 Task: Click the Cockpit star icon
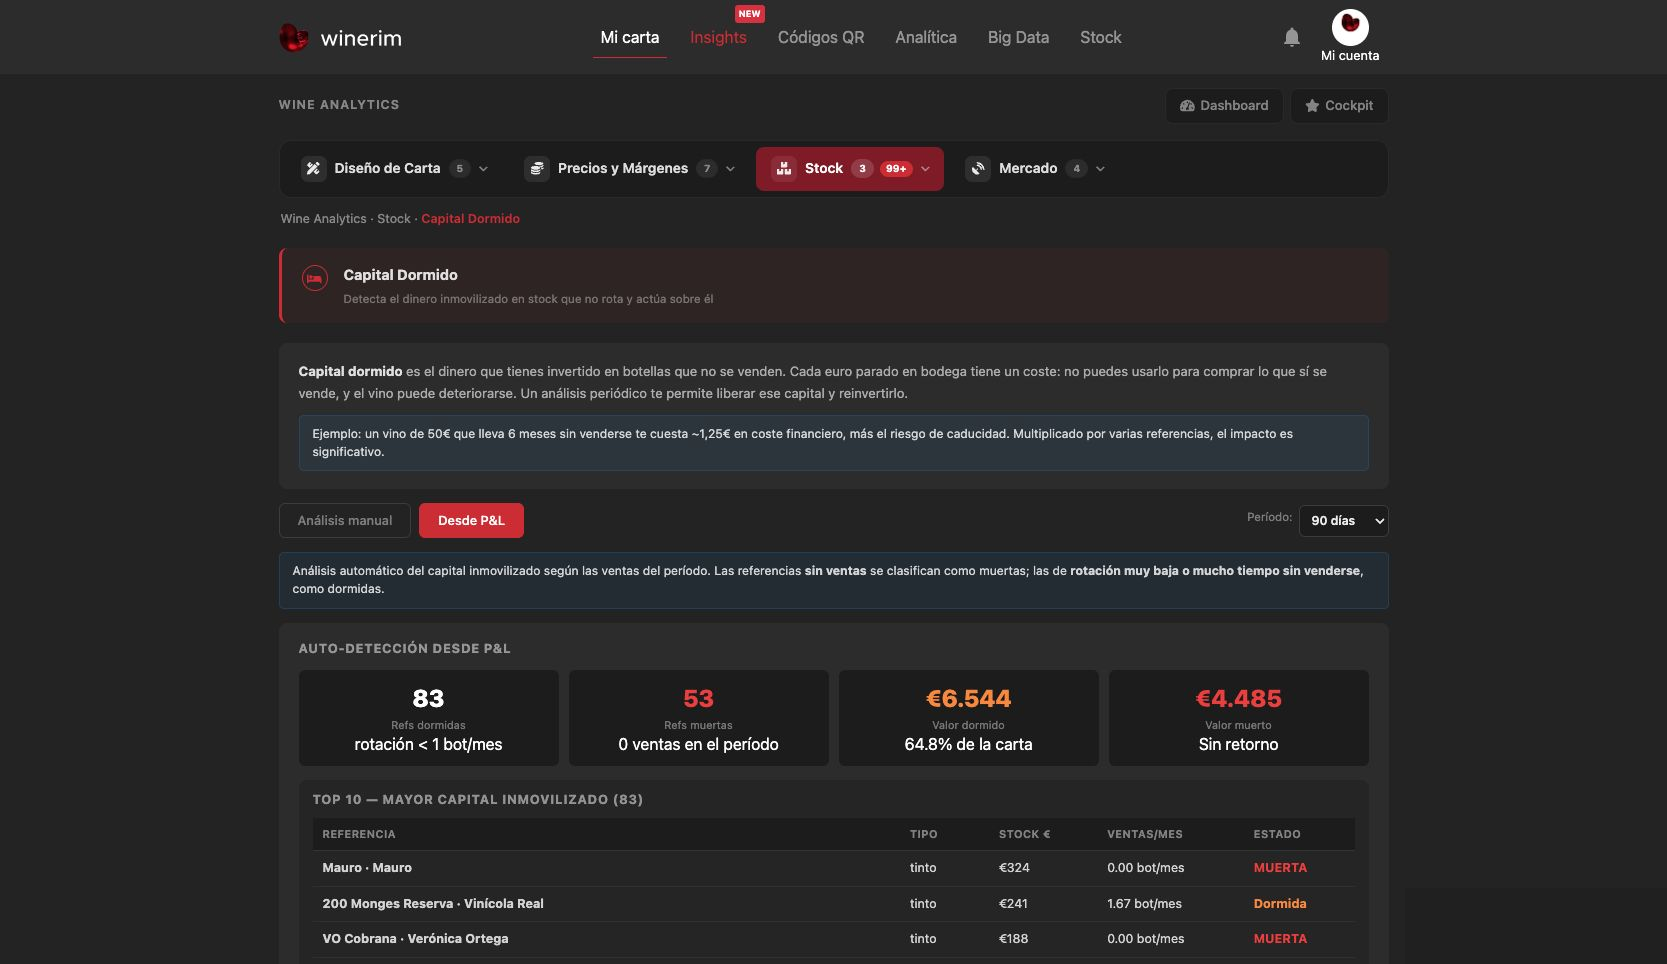point(1312,106)
